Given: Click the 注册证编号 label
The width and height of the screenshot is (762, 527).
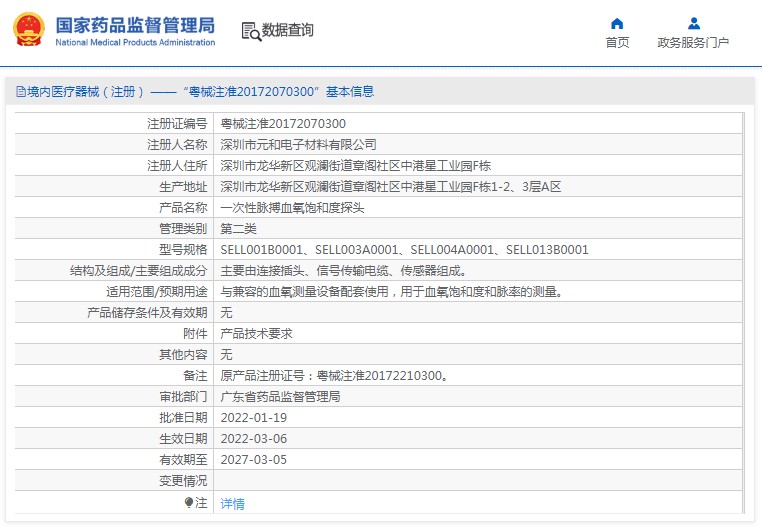Looking at the screenshot, I should point(177,123).
